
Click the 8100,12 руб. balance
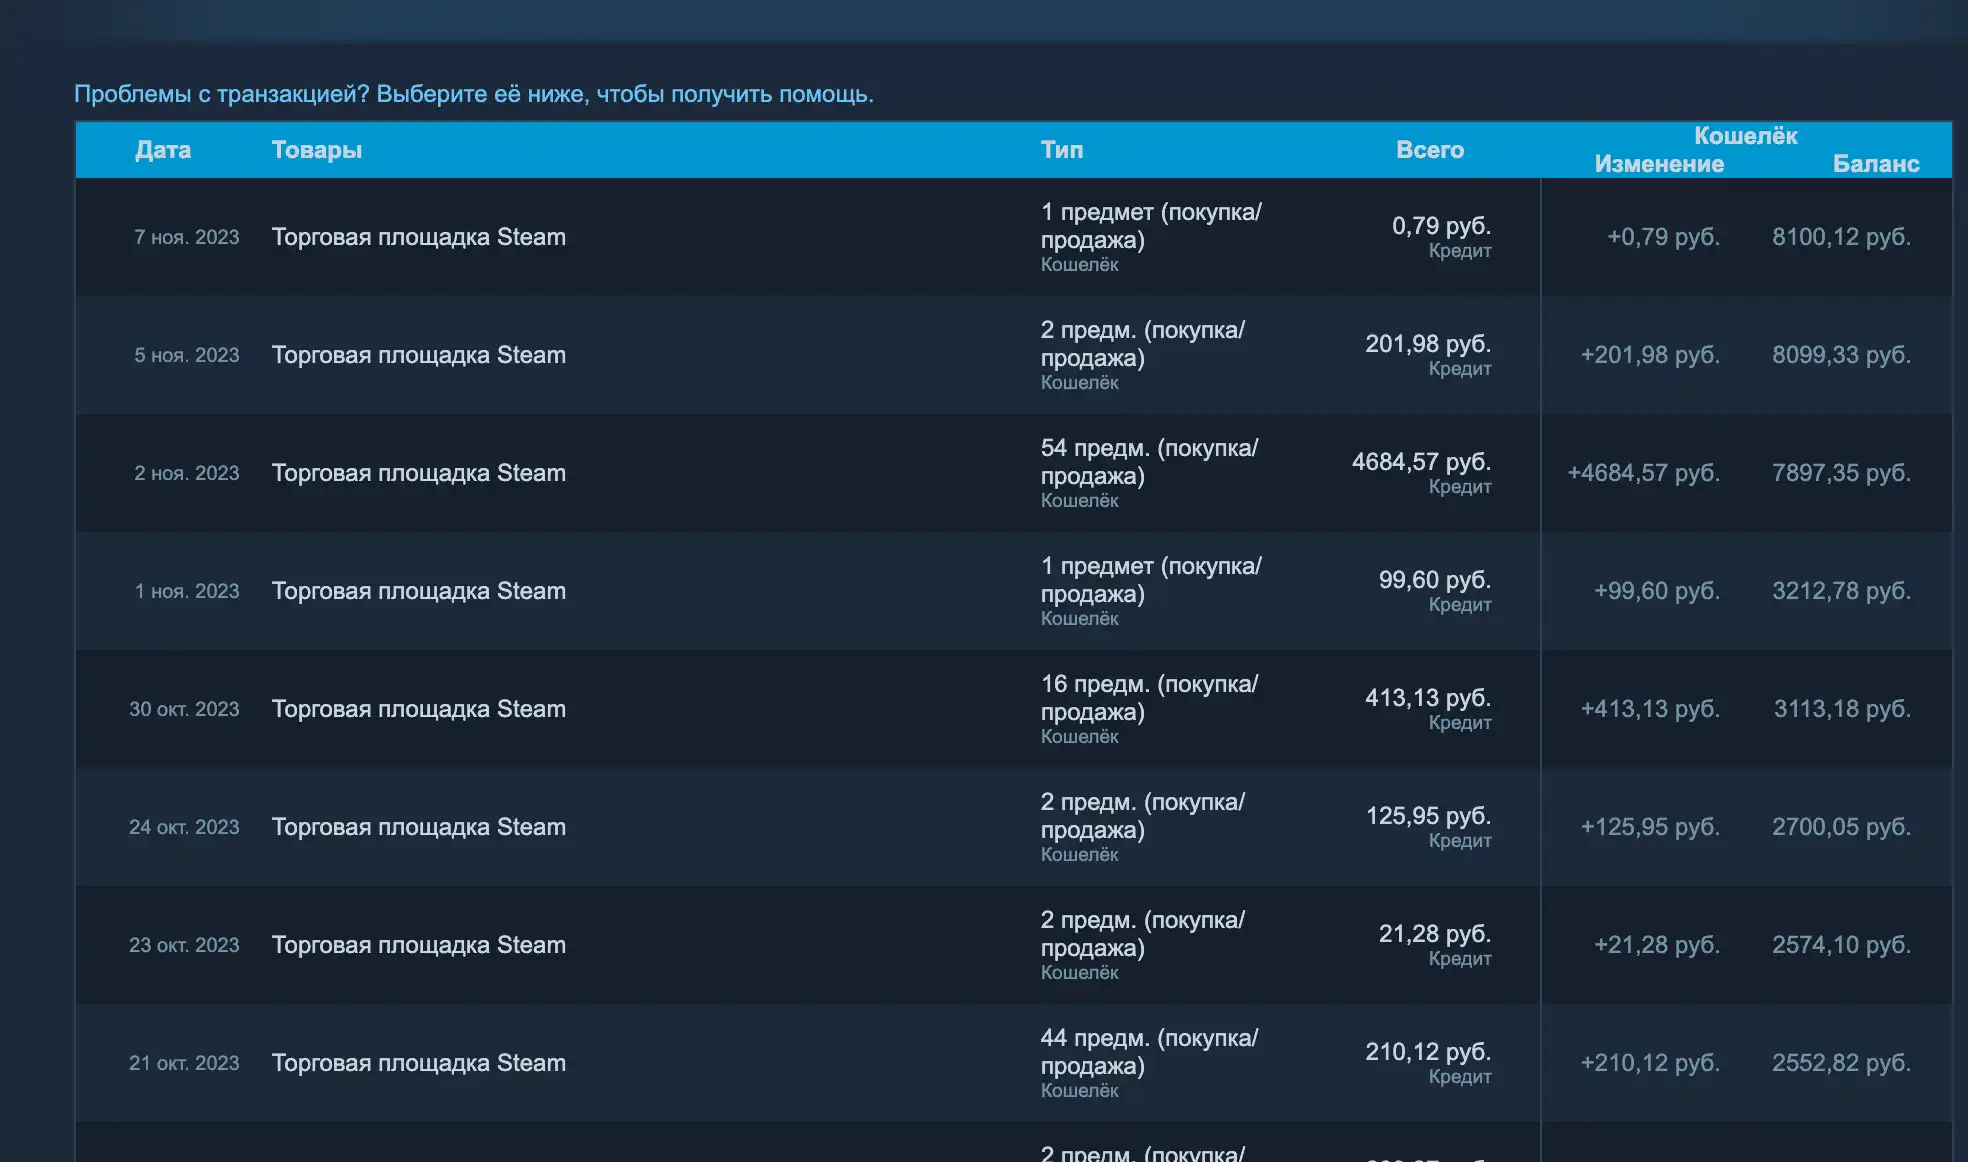1842,237
